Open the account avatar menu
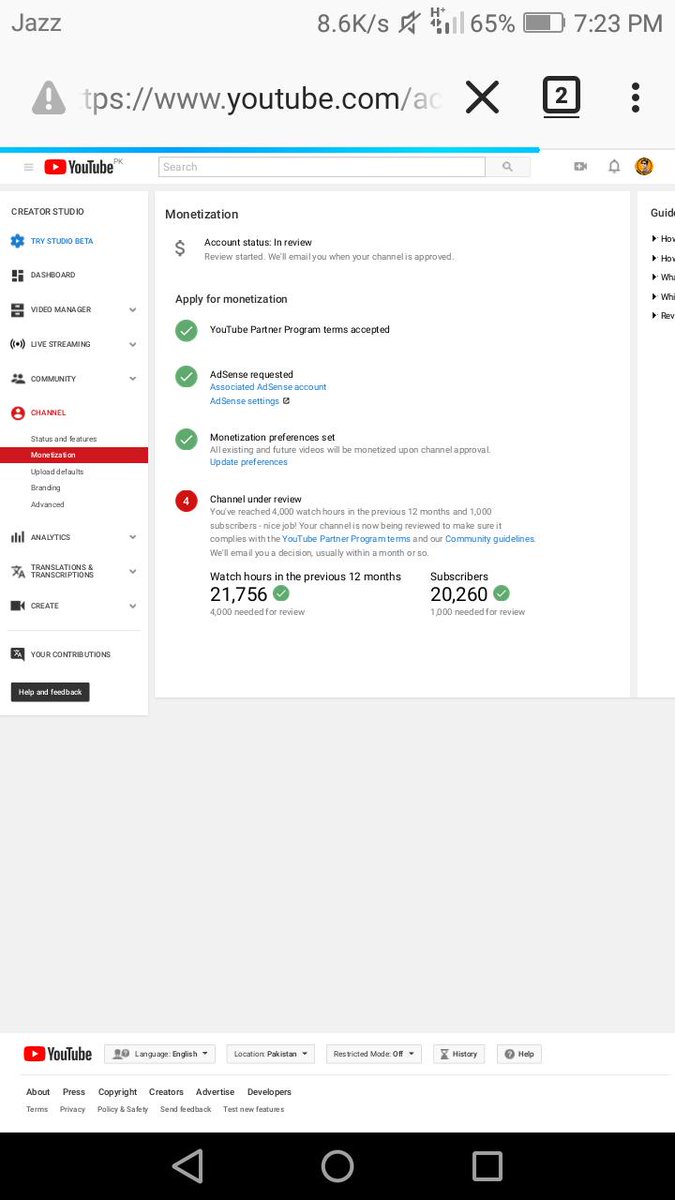The image size is (675, 1200). point(644,167)
